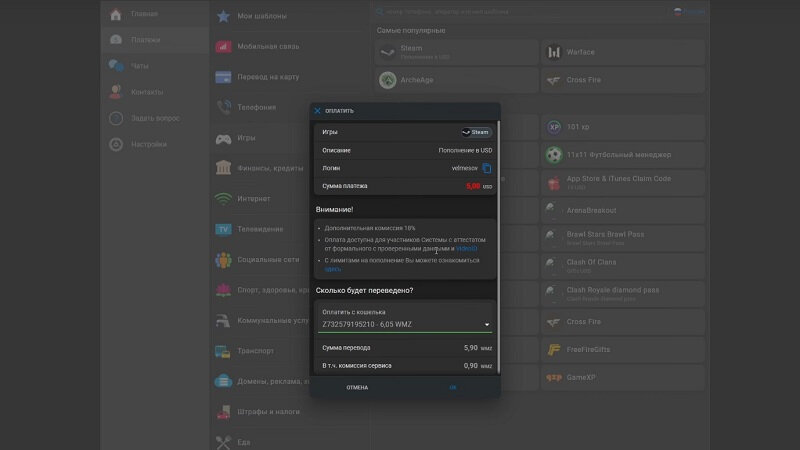Copy the login with clipboard icon
Viewport: 800px width, 450px height.
487,168
